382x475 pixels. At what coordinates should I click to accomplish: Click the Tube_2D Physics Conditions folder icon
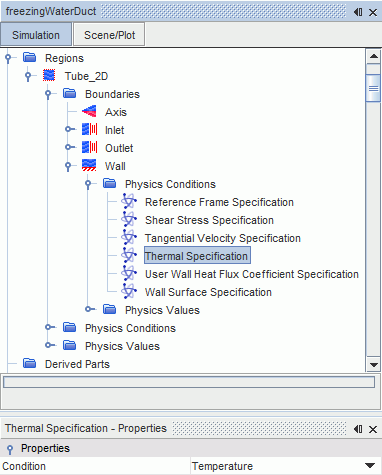tap(70, 327)
